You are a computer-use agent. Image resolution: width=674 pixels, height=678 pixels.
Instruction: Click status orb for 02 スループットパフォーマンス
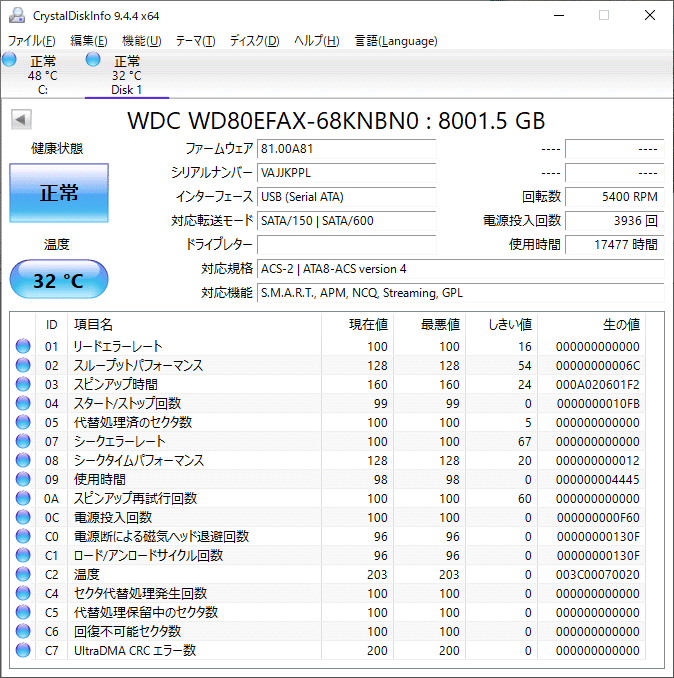tap(23, 365)
